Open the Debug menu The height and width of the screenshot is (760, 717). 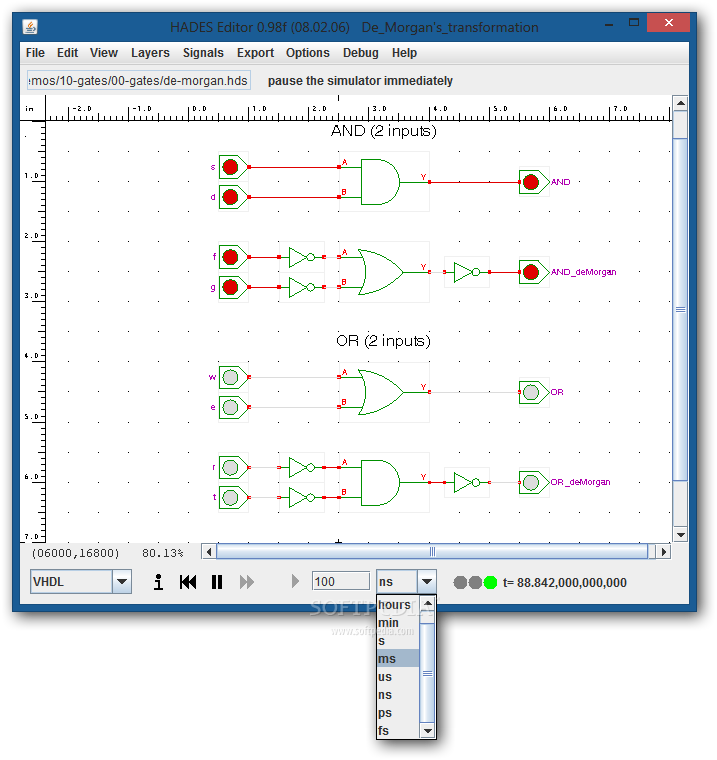click(361, 53)
